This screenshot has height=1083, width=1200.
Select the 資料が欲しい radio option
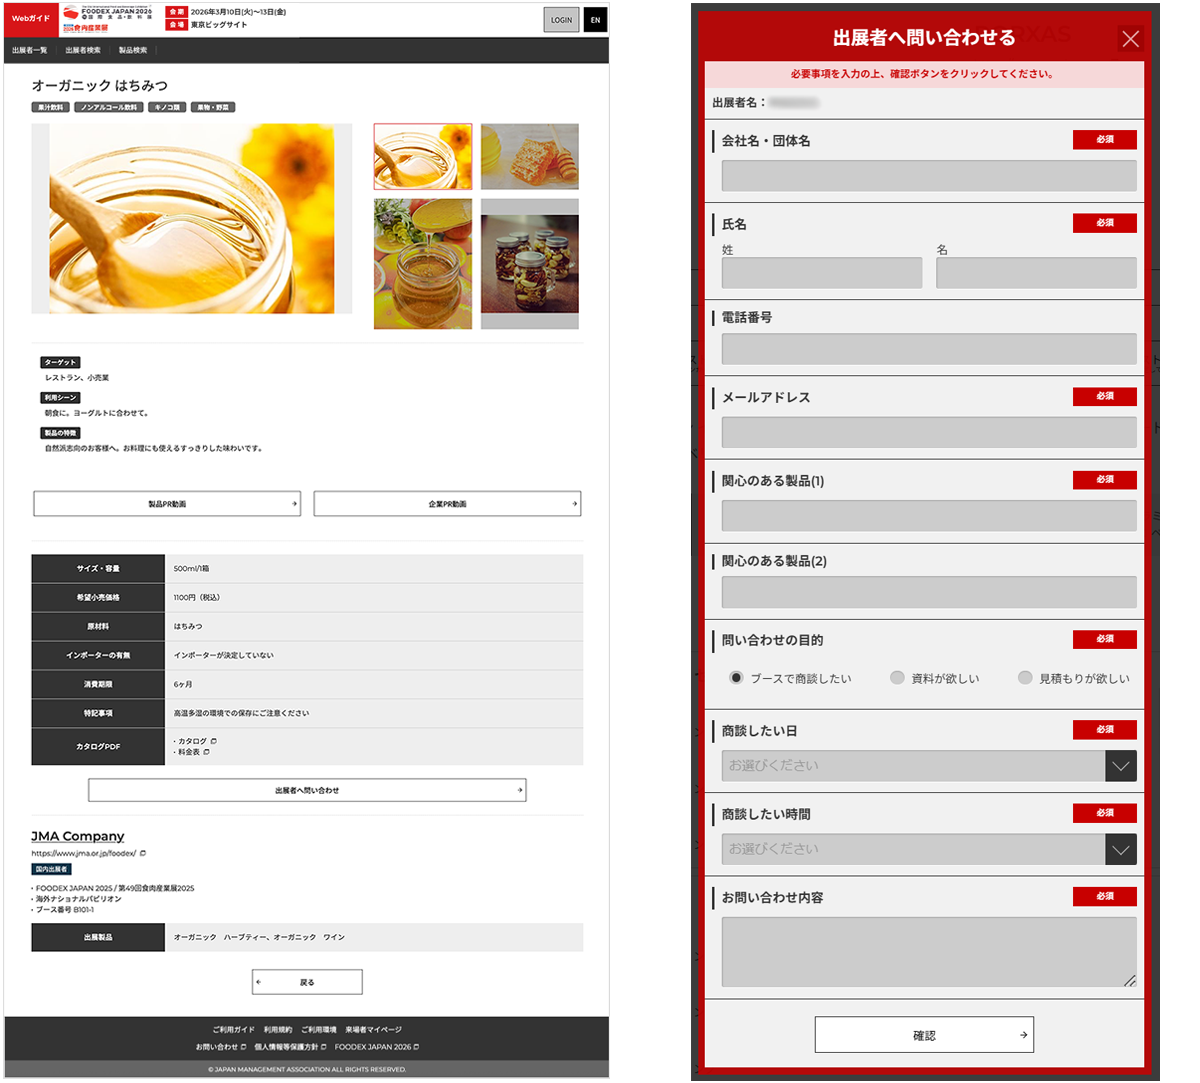[897, 678]
